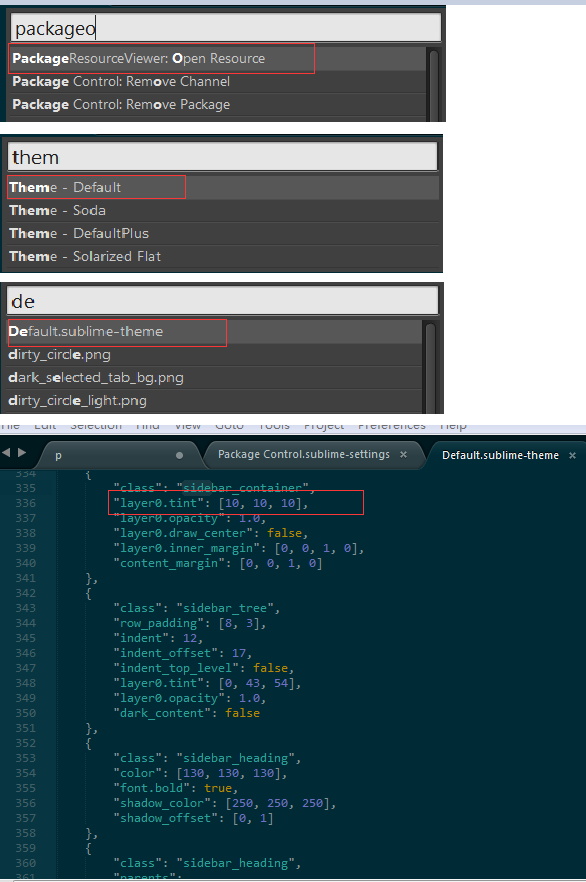Open dirty_circle_light.png from results
586x882 pixels.
(x=215, y=401)
